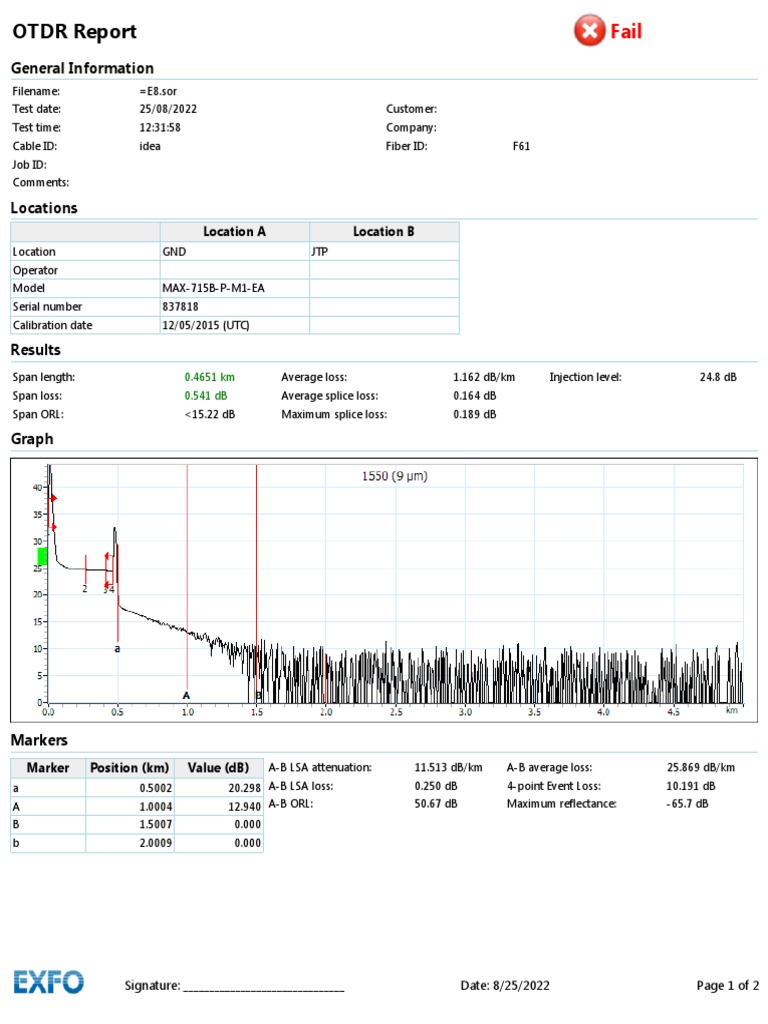Click the Page 1 of 2 indicator
This screenshot has width=768, height=1024.
click(728, 985)
